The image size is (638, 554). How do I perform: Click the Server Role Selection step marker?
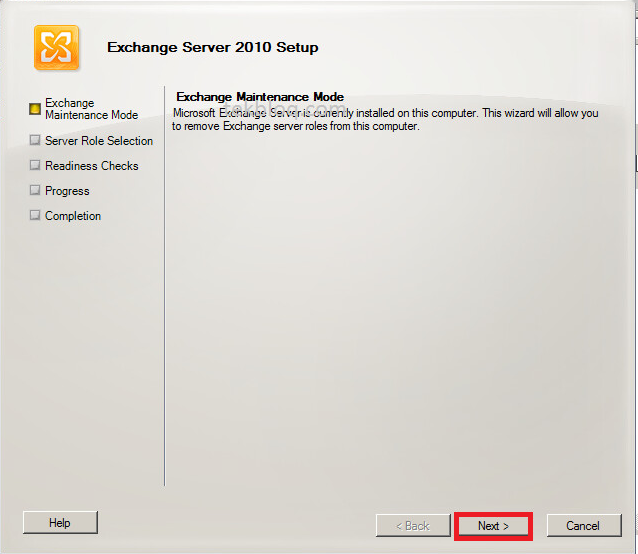click(x=35, y=140)
